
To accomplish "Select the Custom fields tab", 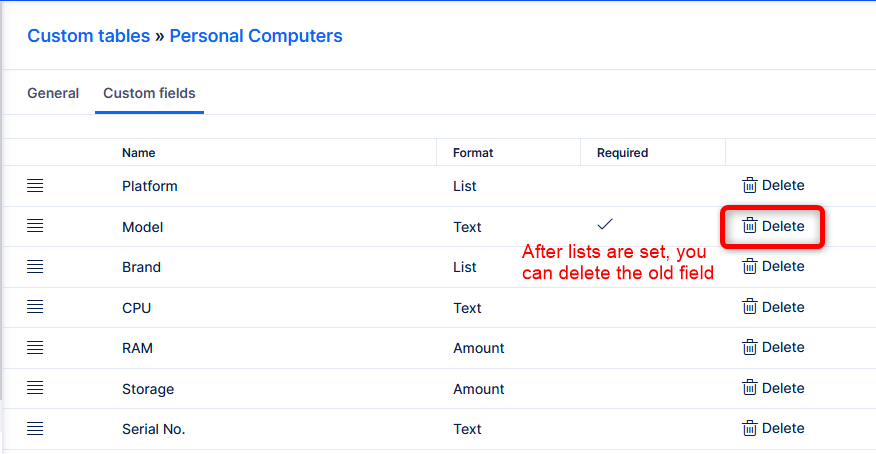I will (149, 93).
